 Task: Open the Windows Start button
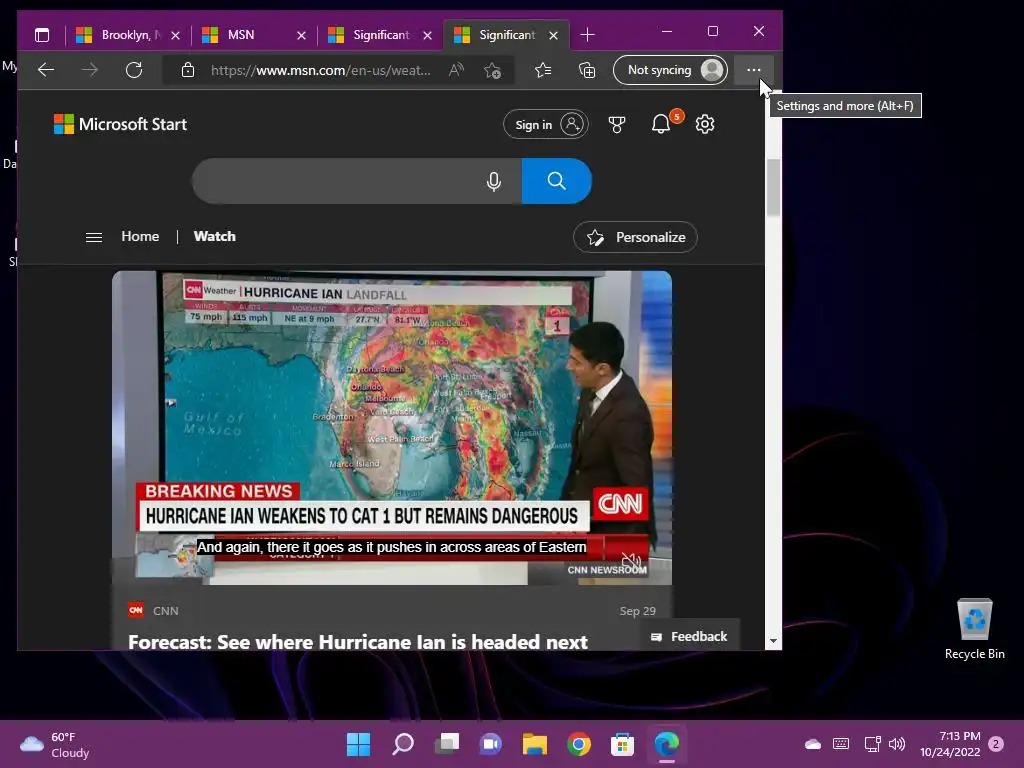click(359, 744)
